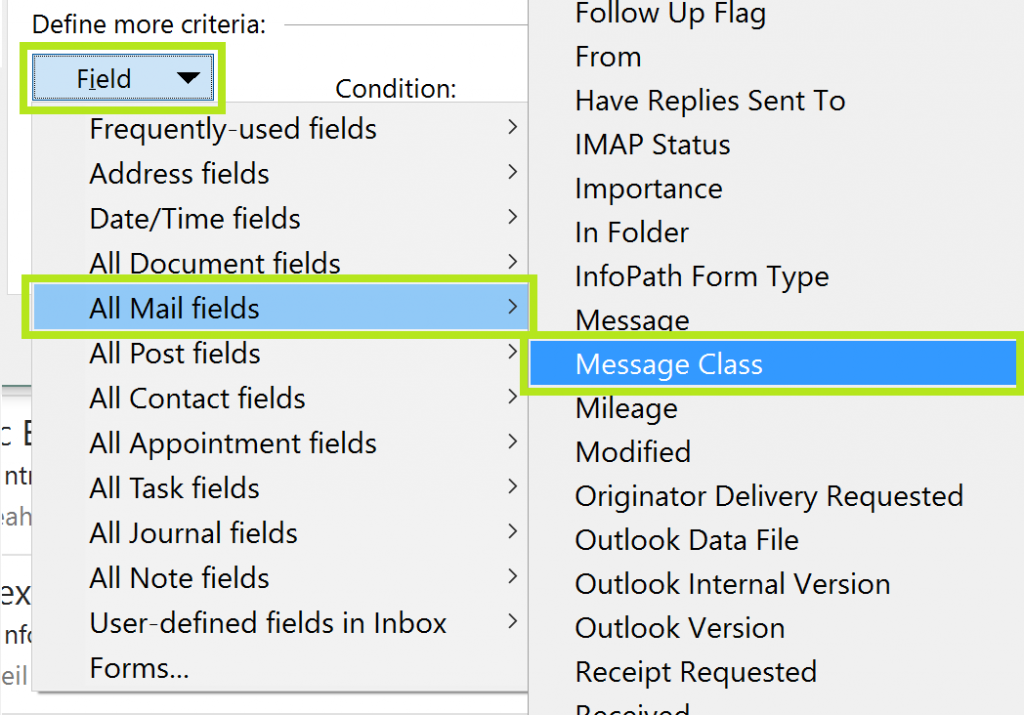Select the Outlook Data File field

[x=687, y=540]
